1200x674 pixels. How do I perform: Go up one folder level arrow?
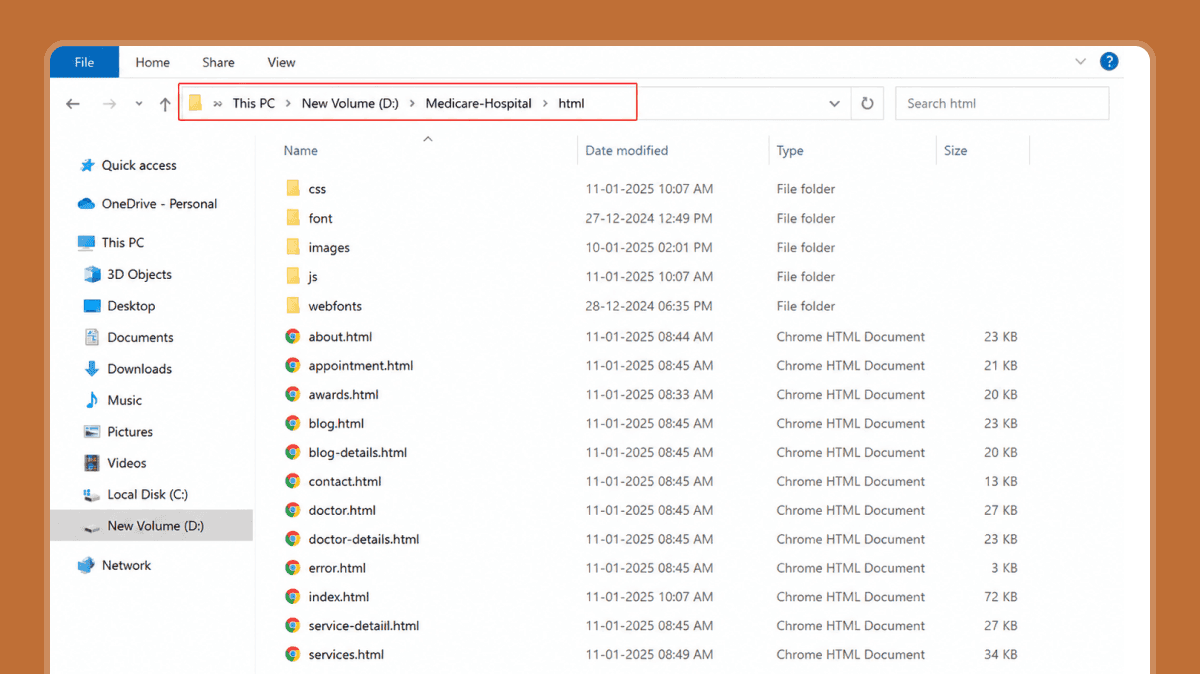(165, 104)
